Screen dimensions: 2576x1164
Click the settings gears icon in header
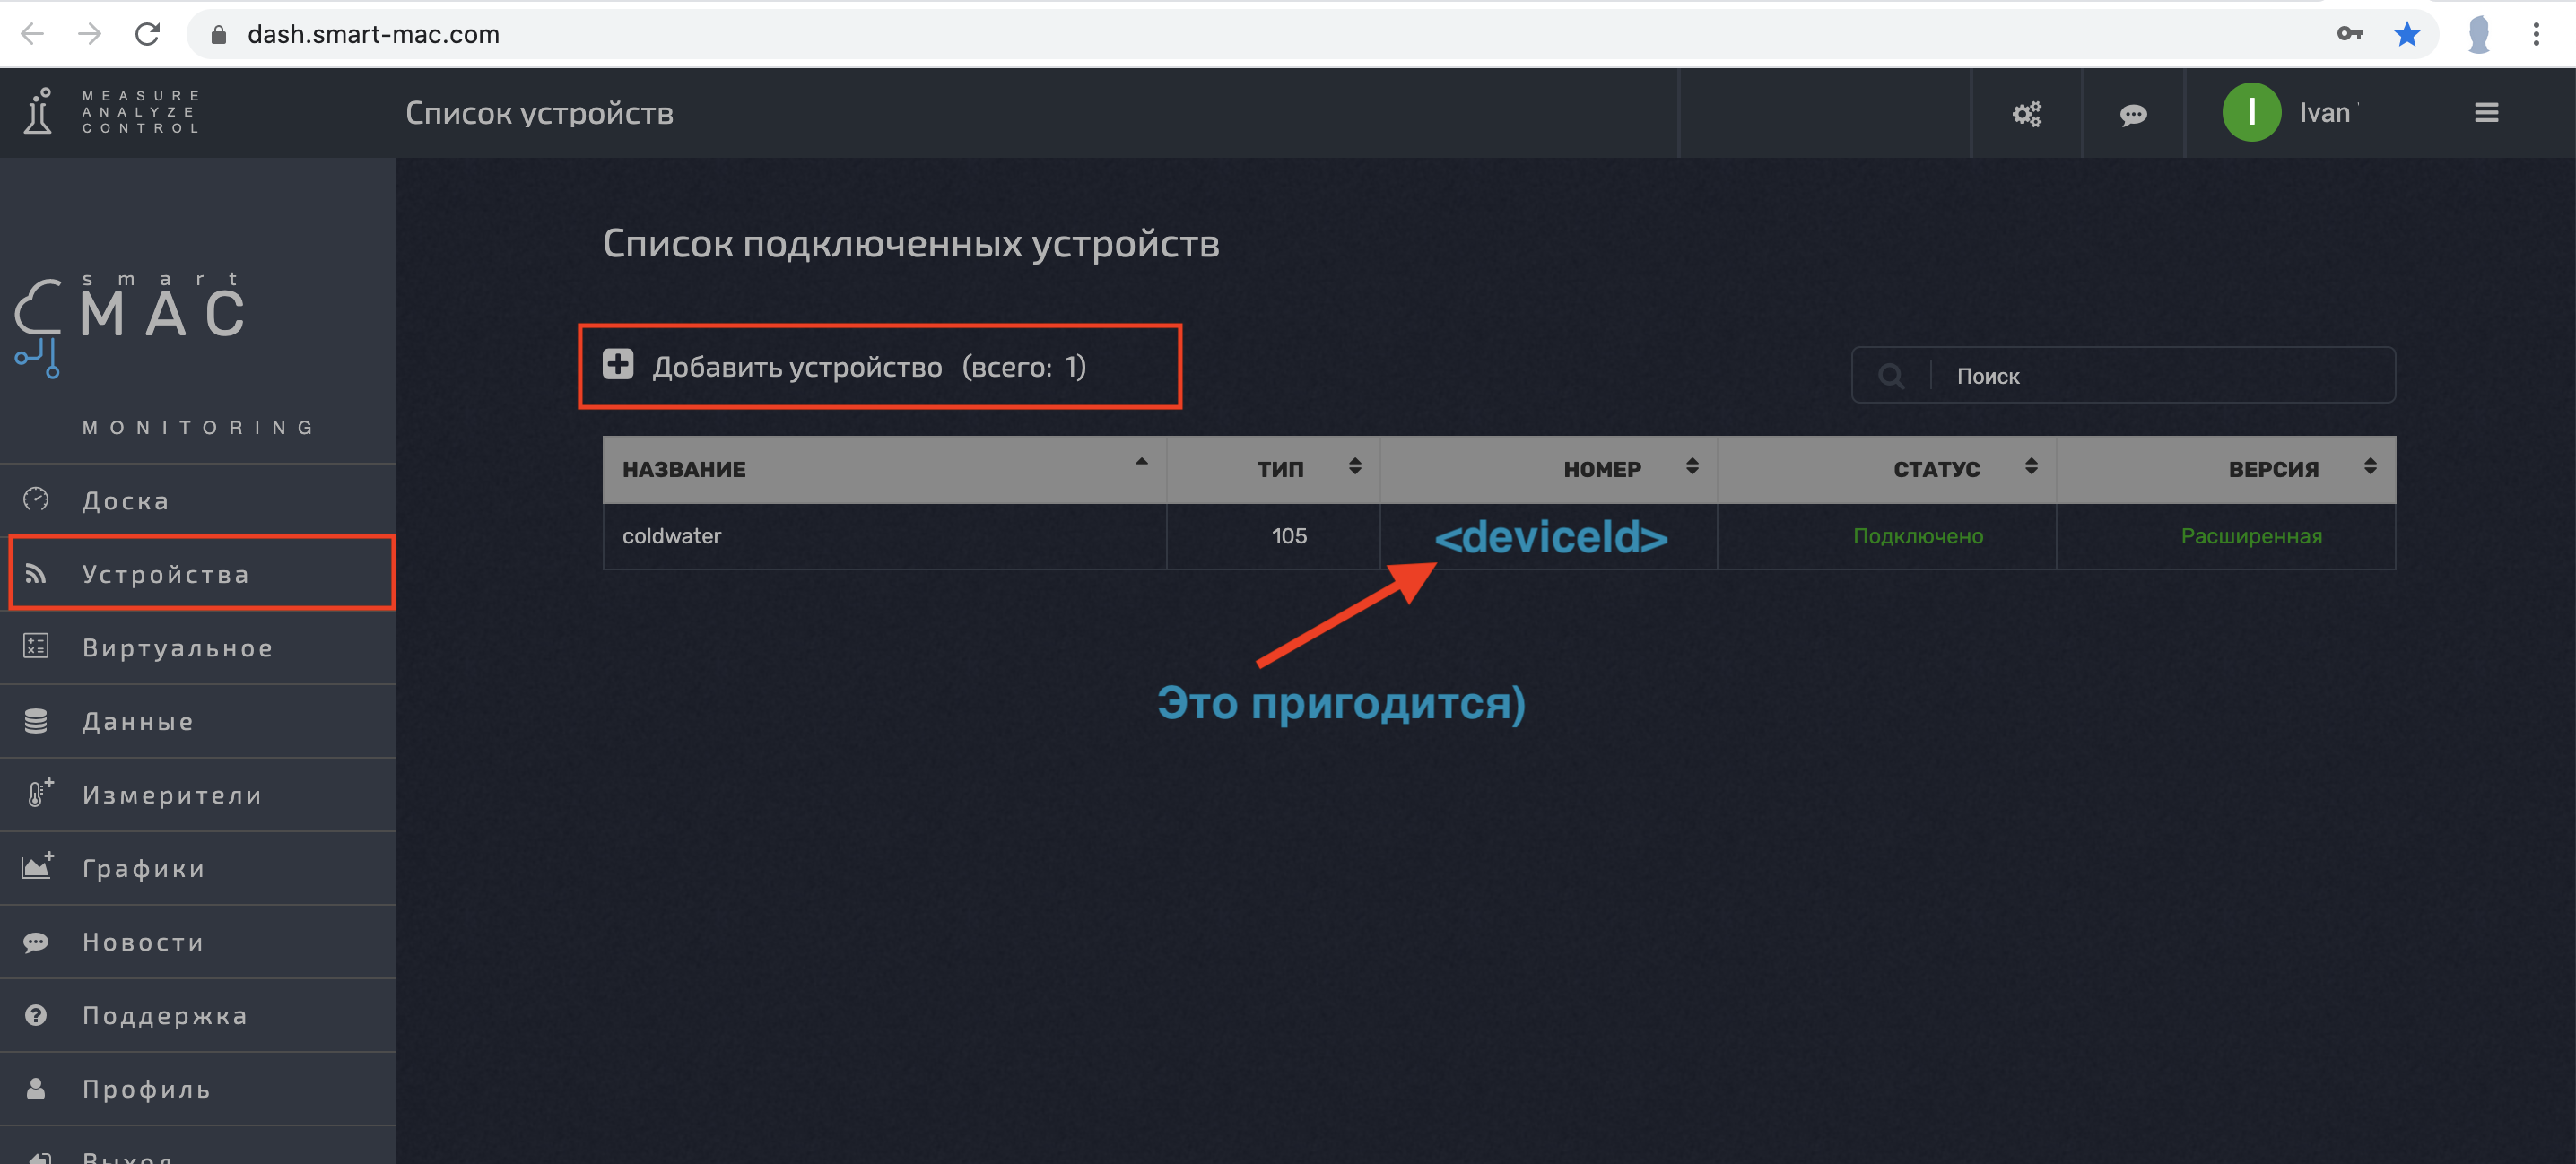[x=2026, y=114]
